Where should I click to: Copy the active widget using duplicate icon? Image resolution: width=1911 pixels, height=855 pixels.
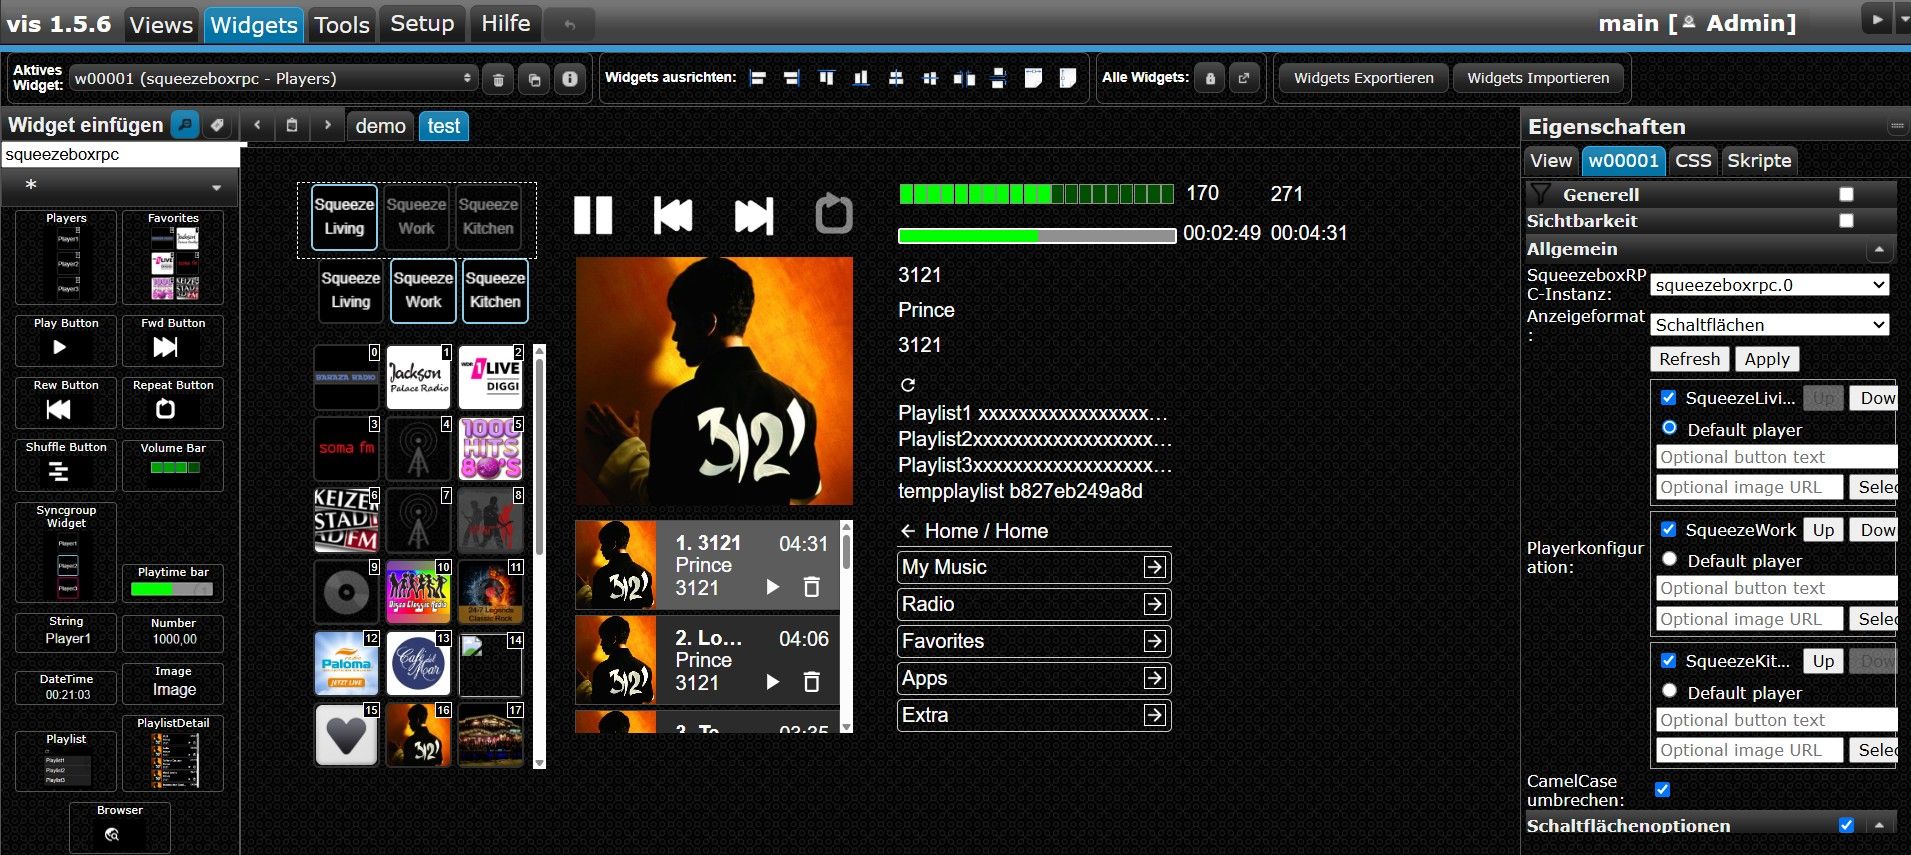tap(535, 79)
